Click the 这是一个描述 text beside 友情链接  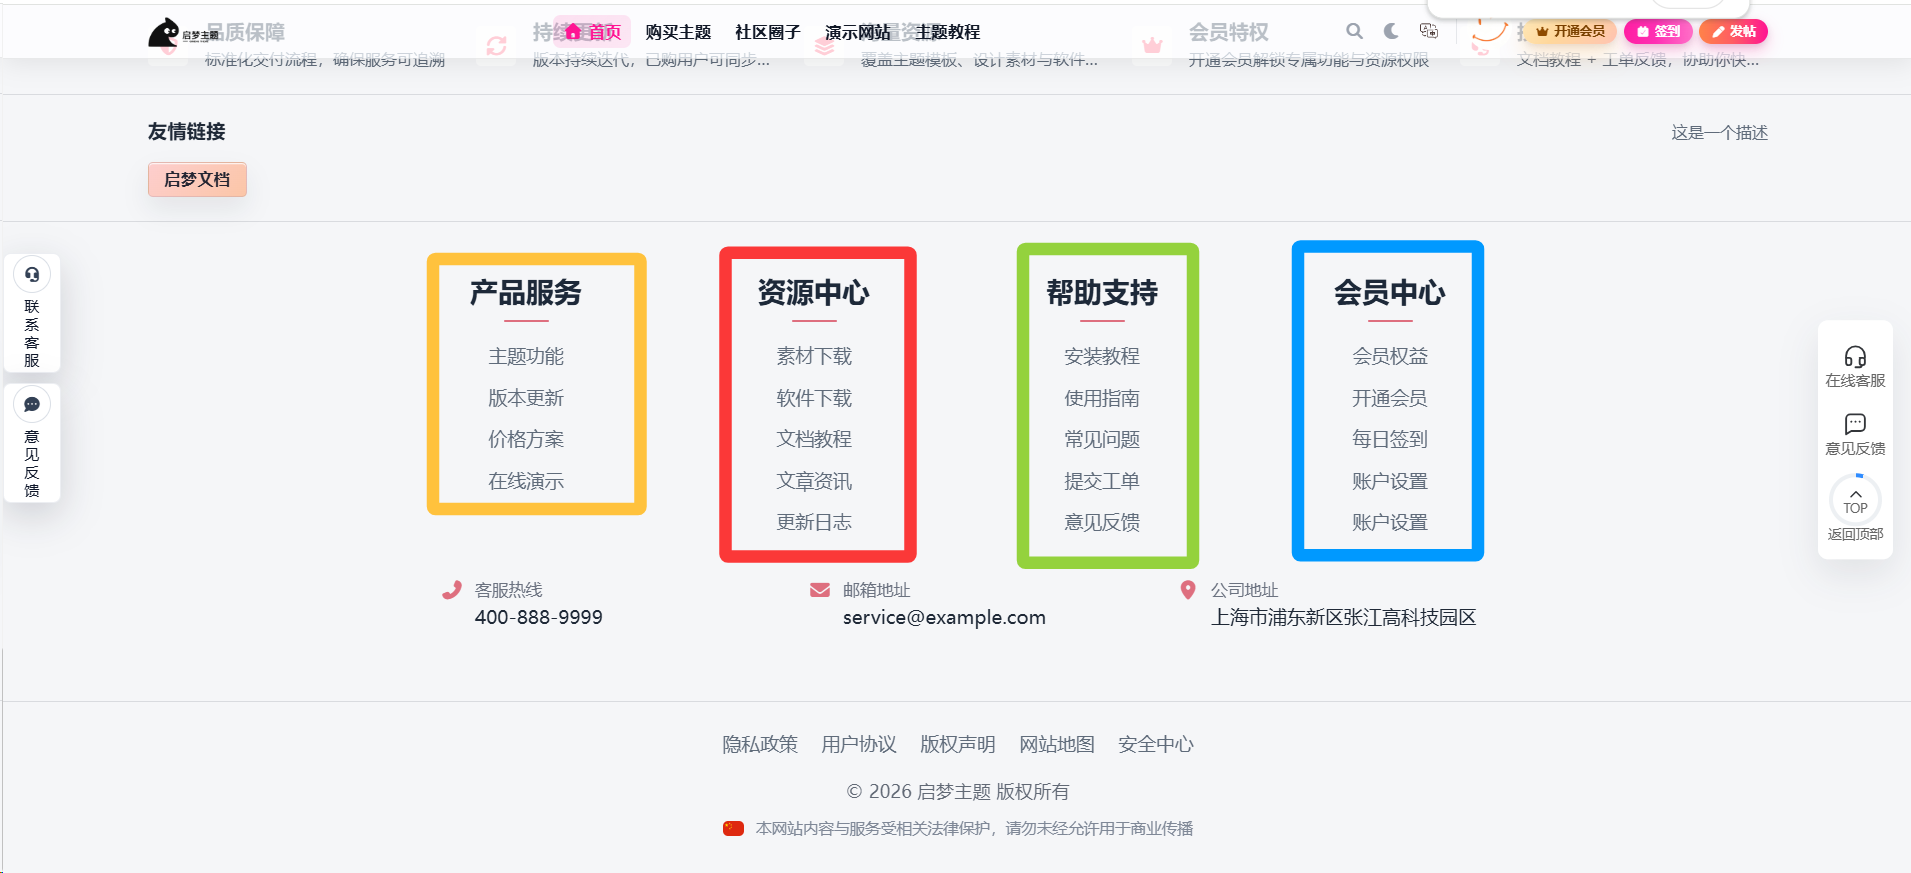coord(1720,133)
